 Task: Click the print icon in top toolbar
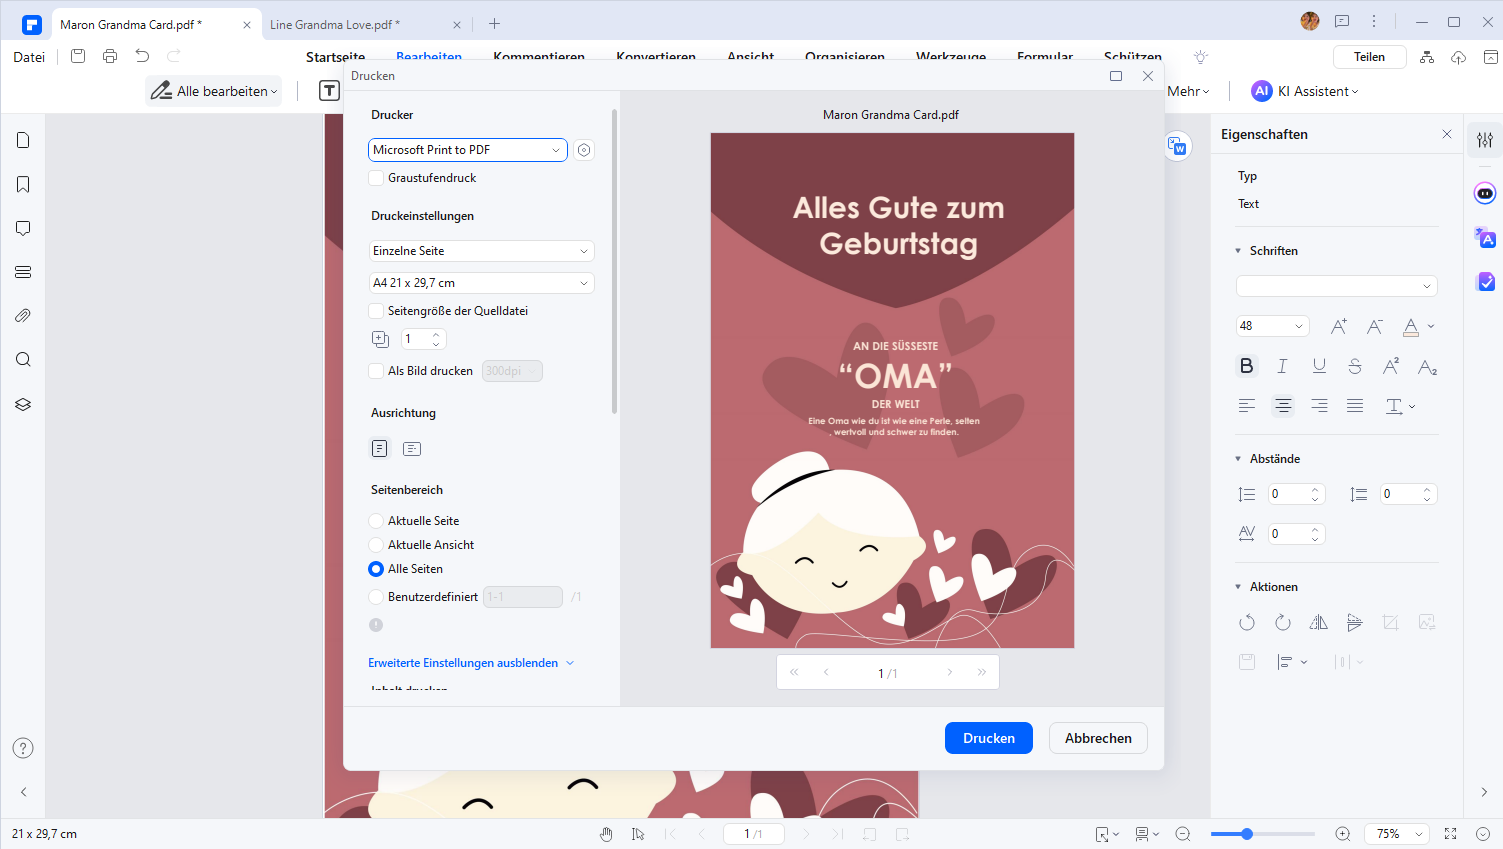pyautogui.click(x=110, y=56)
